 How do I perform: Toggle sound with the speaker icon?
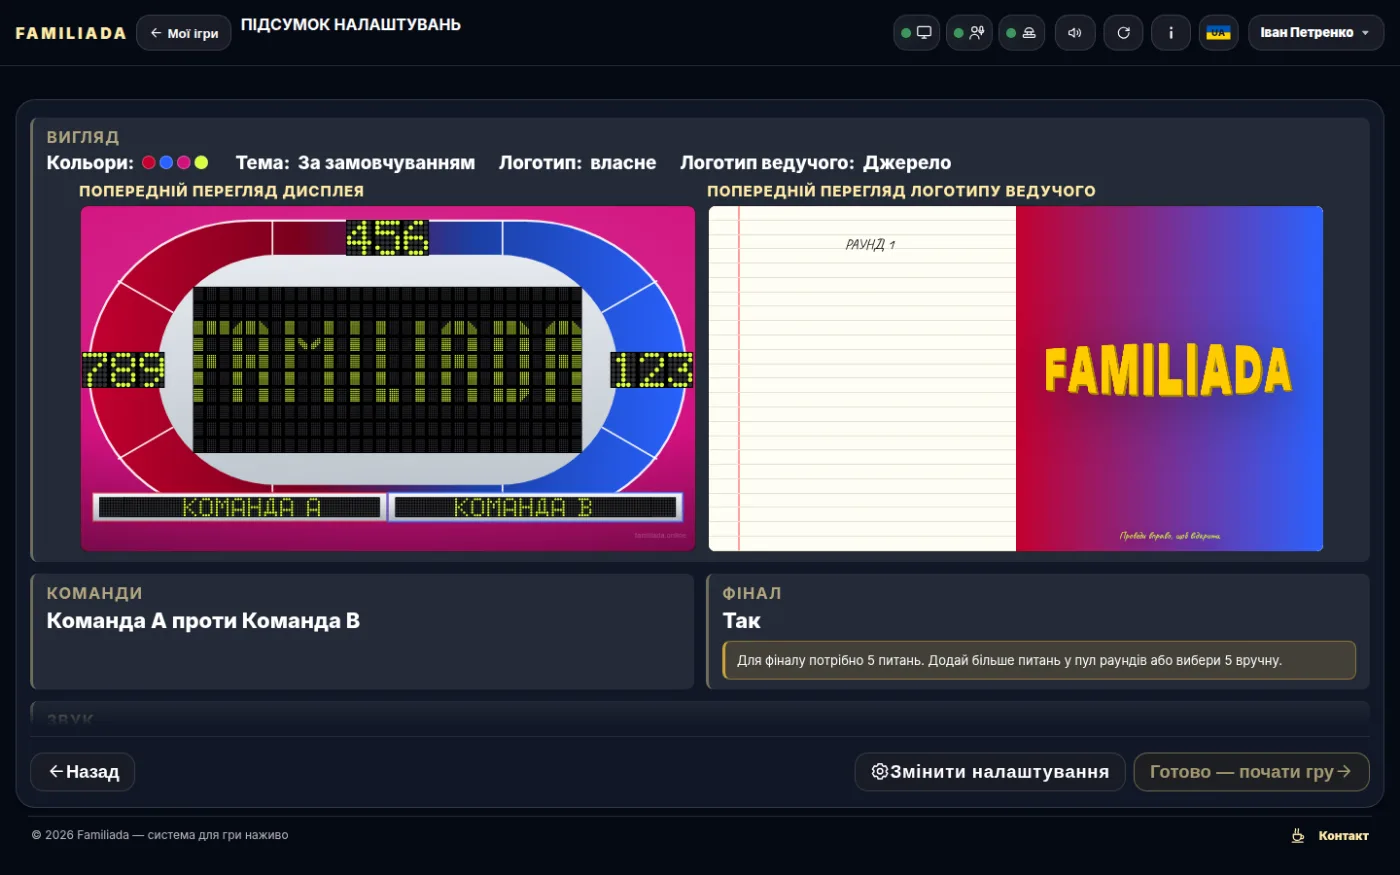click(1075, 33)
